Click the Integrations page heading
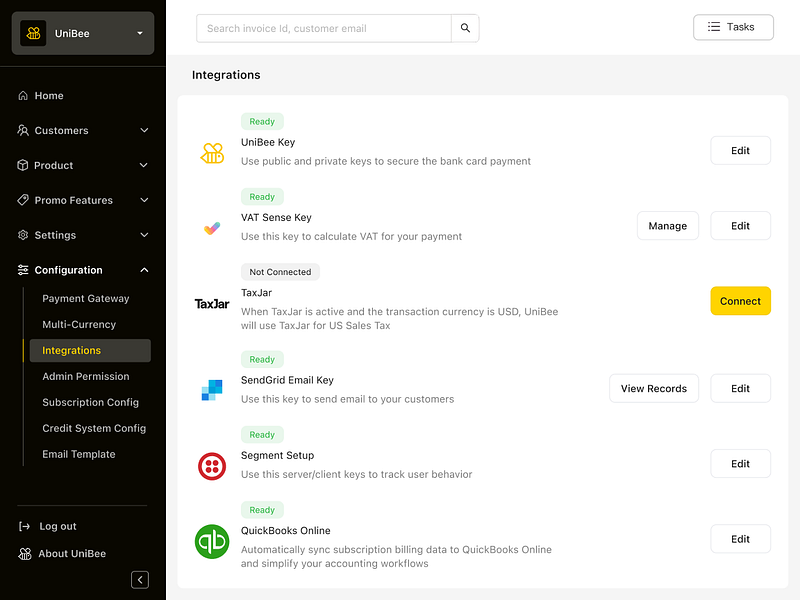800x600 pixels. (x=226, y=75)
